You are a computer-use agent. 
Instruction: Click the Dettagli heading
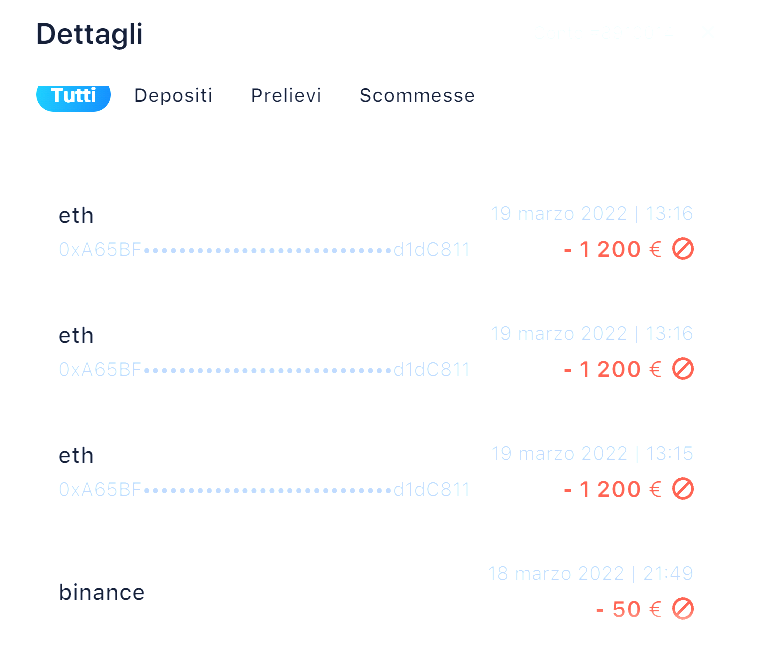pyautogui.click(x=89, y=35)
